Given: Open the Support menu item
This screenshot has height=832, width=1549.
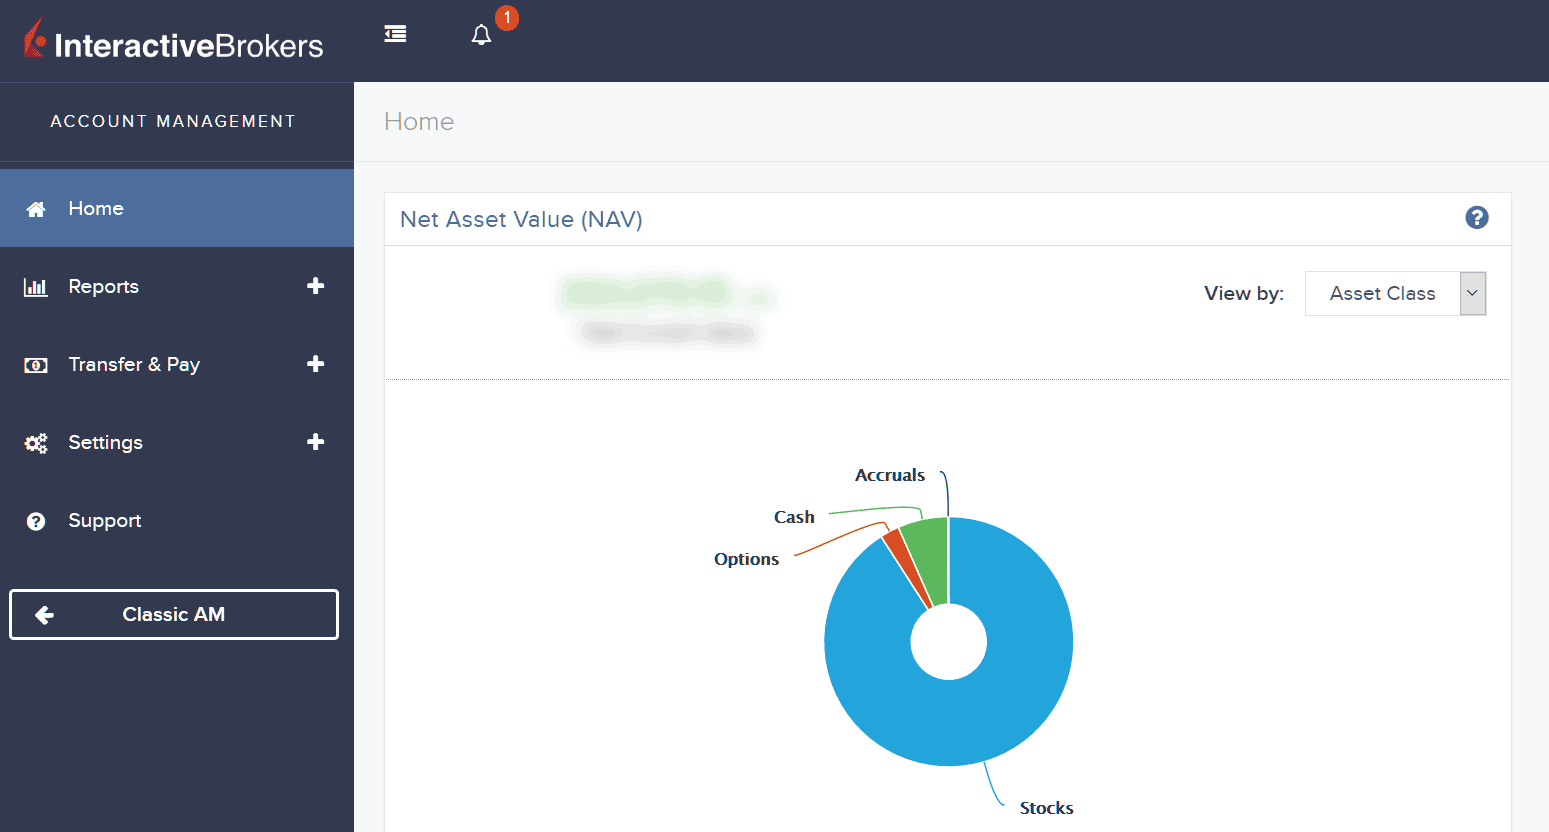Looking at the screenshot, I should [x=177, y=520].
